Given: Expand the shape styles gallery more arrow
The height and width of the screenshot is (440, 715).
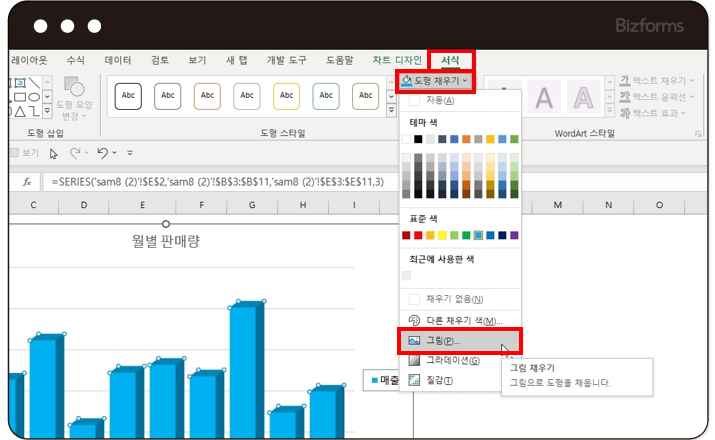Looking at the screenshot, I should pyautogui.click(x=389, y=109).
